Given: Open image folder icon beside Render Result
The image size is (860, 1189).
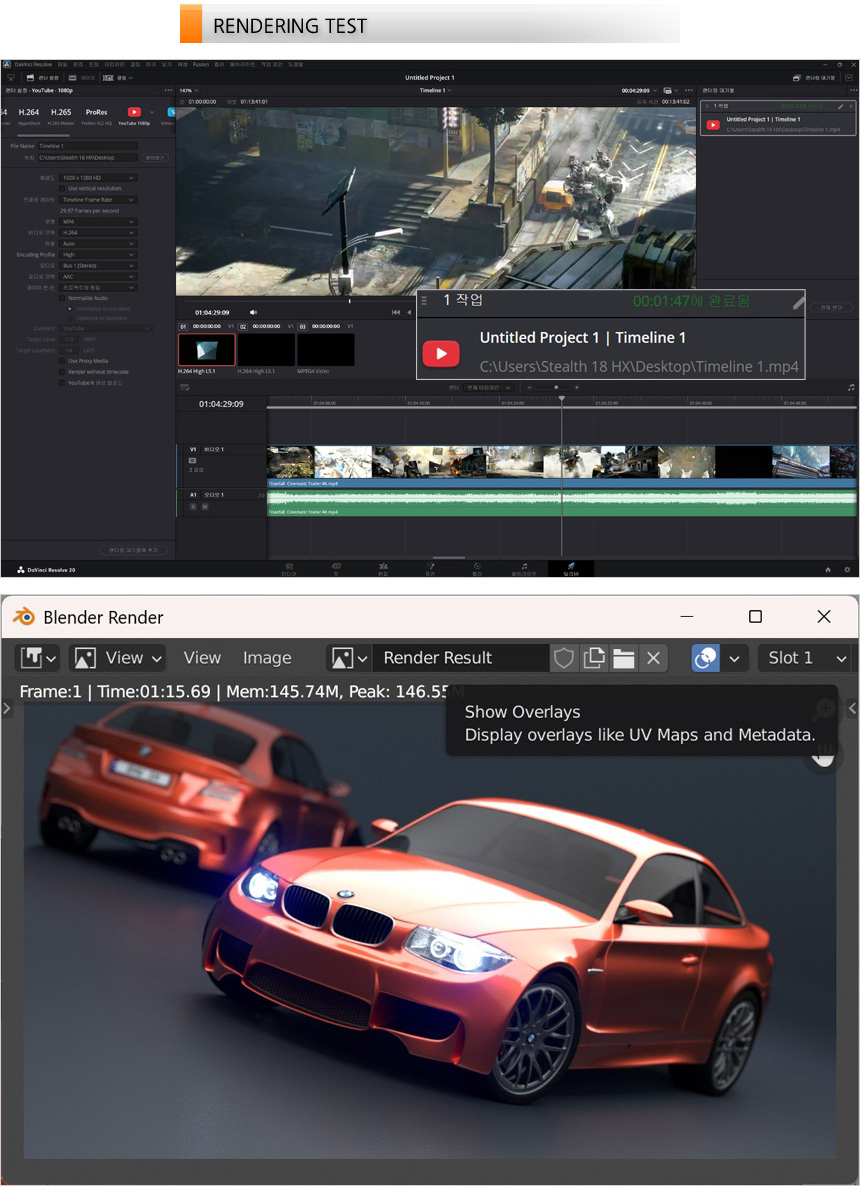Looking at the screenshot, I should 624,658.
